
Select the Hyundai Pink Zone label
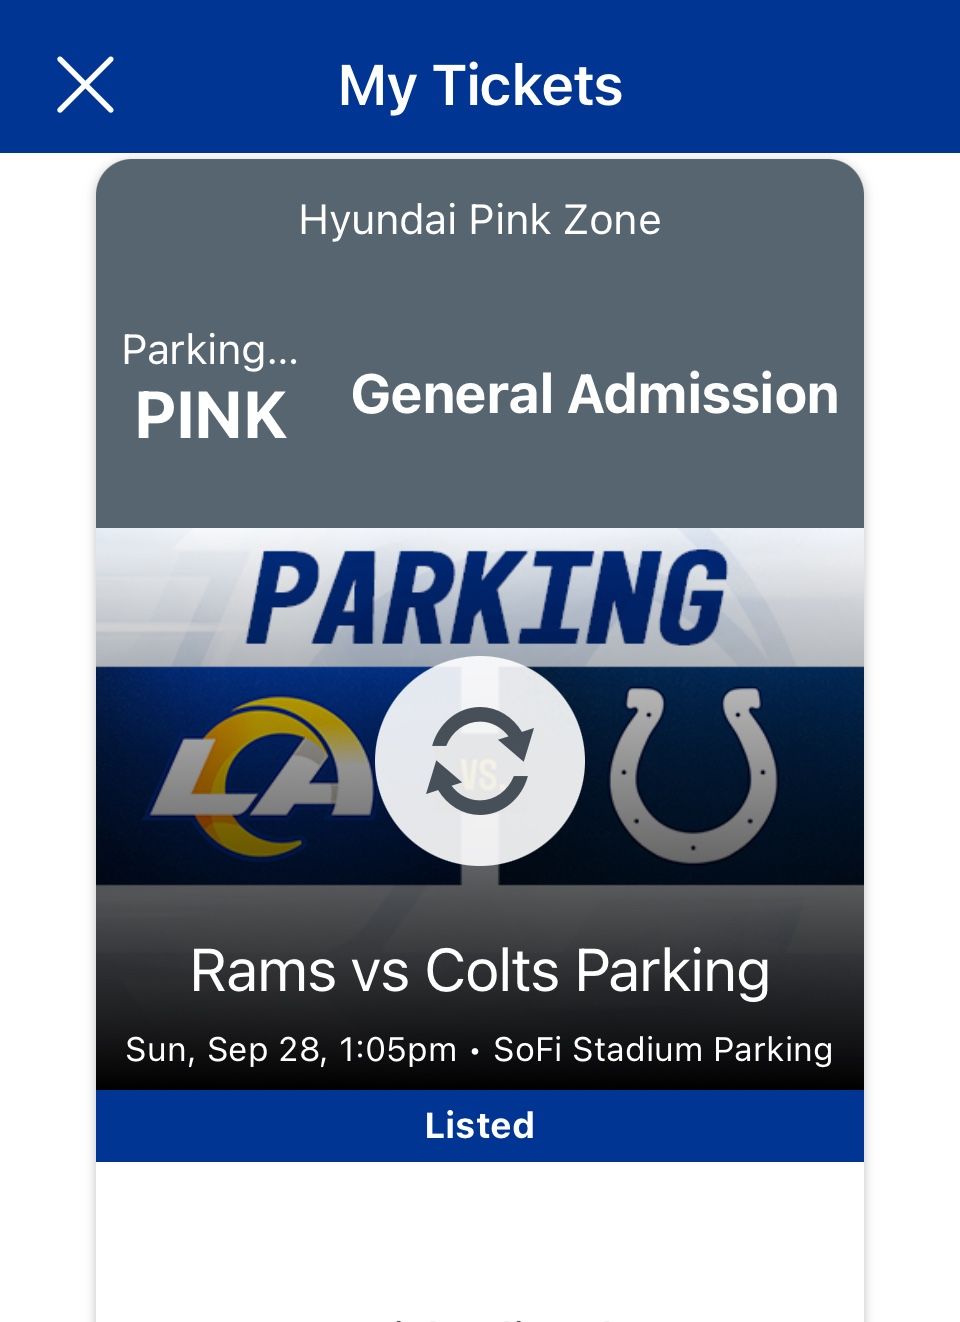click(x=480, y=220)
